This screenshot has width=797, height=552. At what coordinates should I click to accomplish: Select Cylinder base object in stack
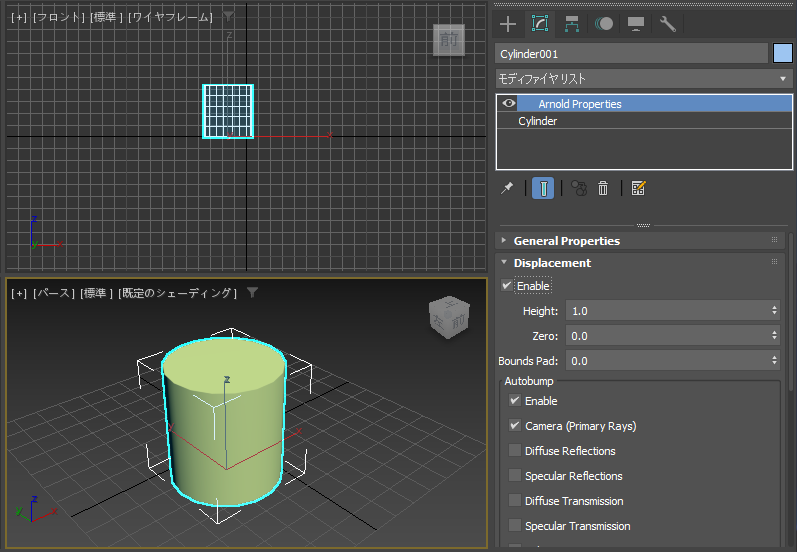[537, 121]
